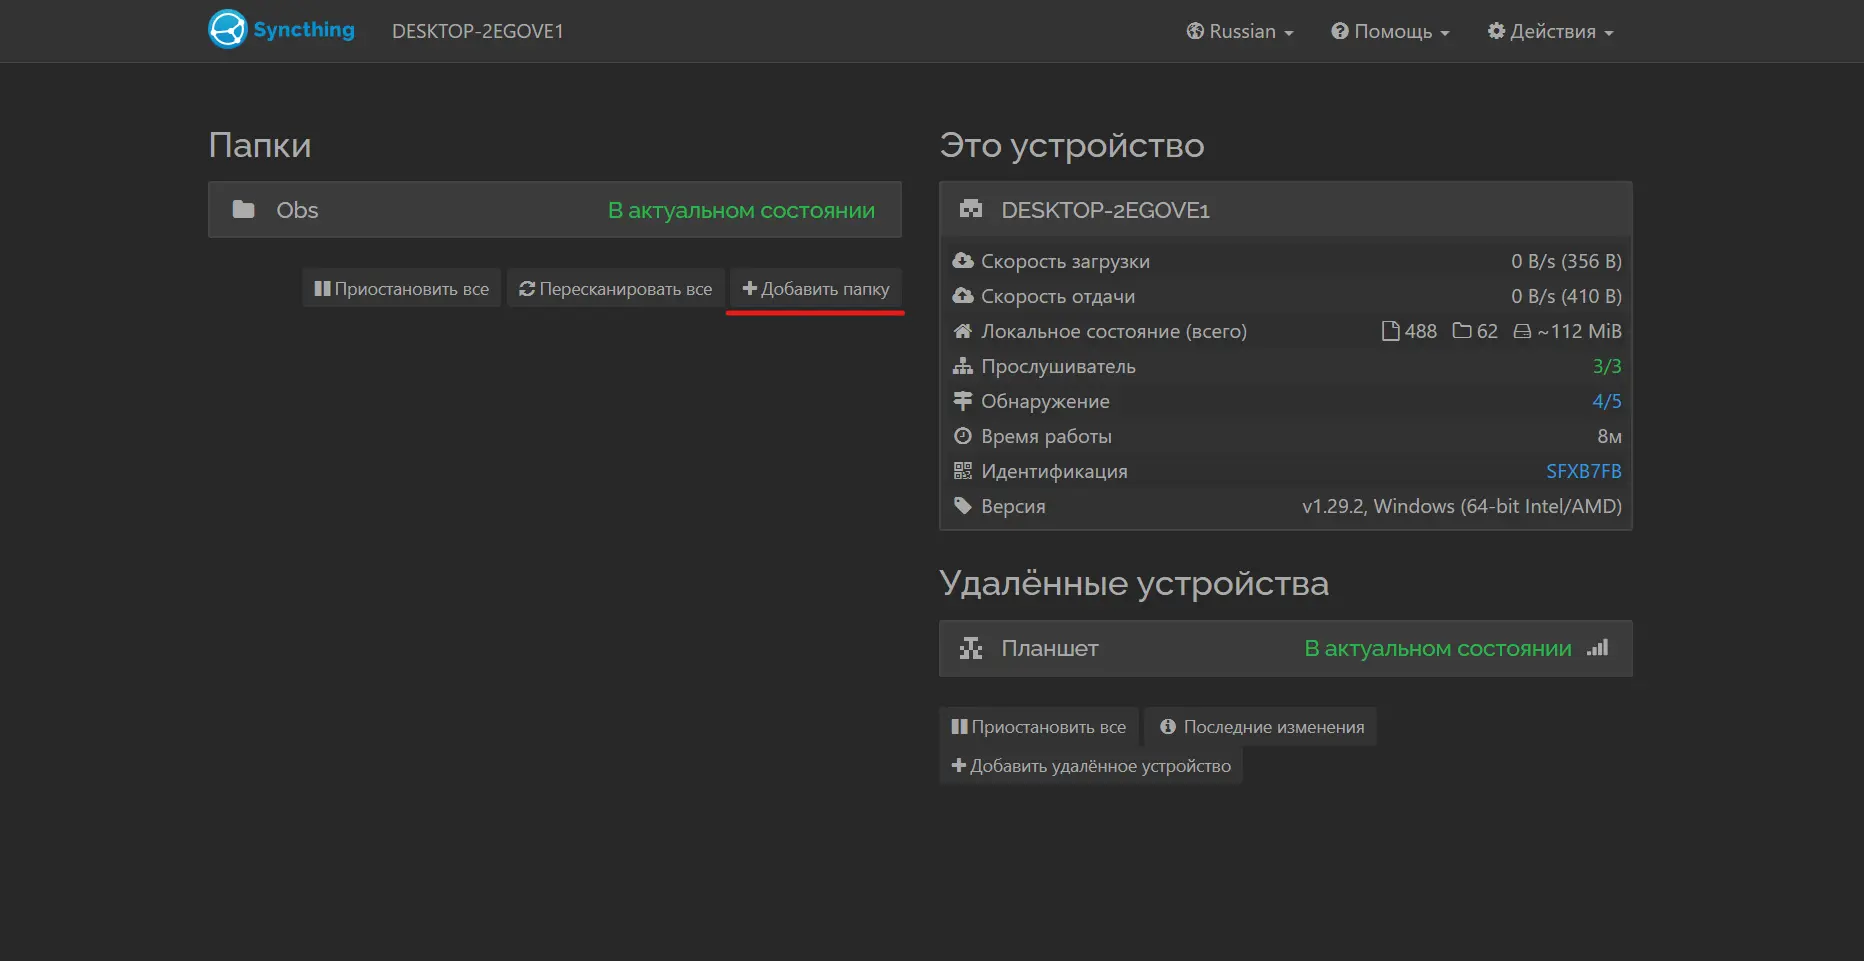This screenshot has width=1864, height=961.
Task: Click the Добавить папку button
Action: tap(815, 288)
